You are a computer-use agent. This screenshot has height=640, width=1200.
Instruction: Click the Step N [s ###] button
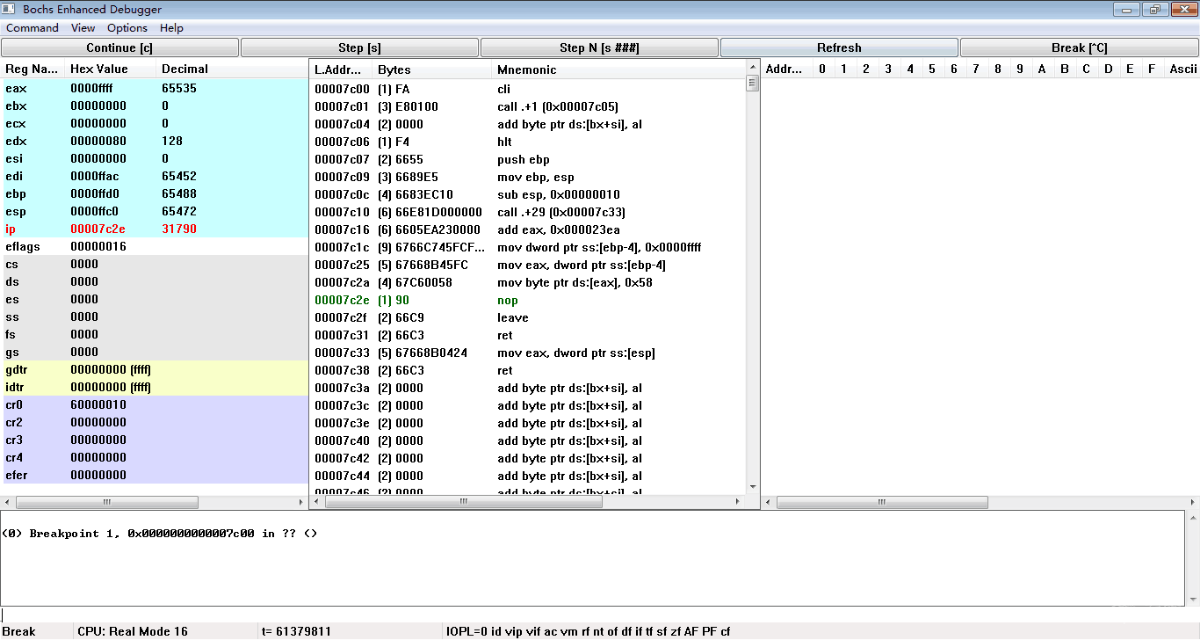[x=599, y=48]
